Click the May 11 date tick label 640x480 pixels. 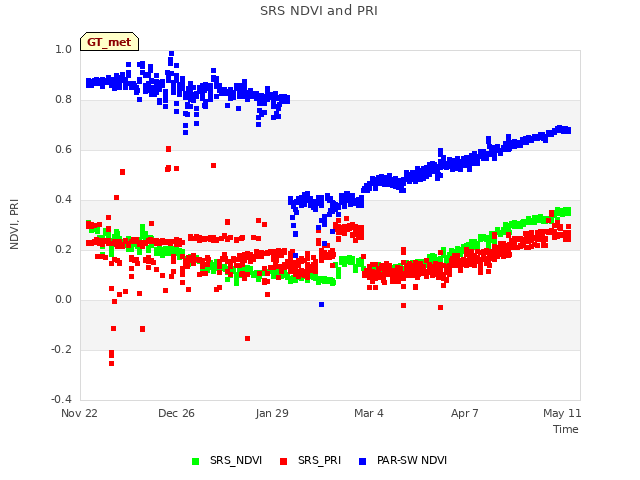562,413
